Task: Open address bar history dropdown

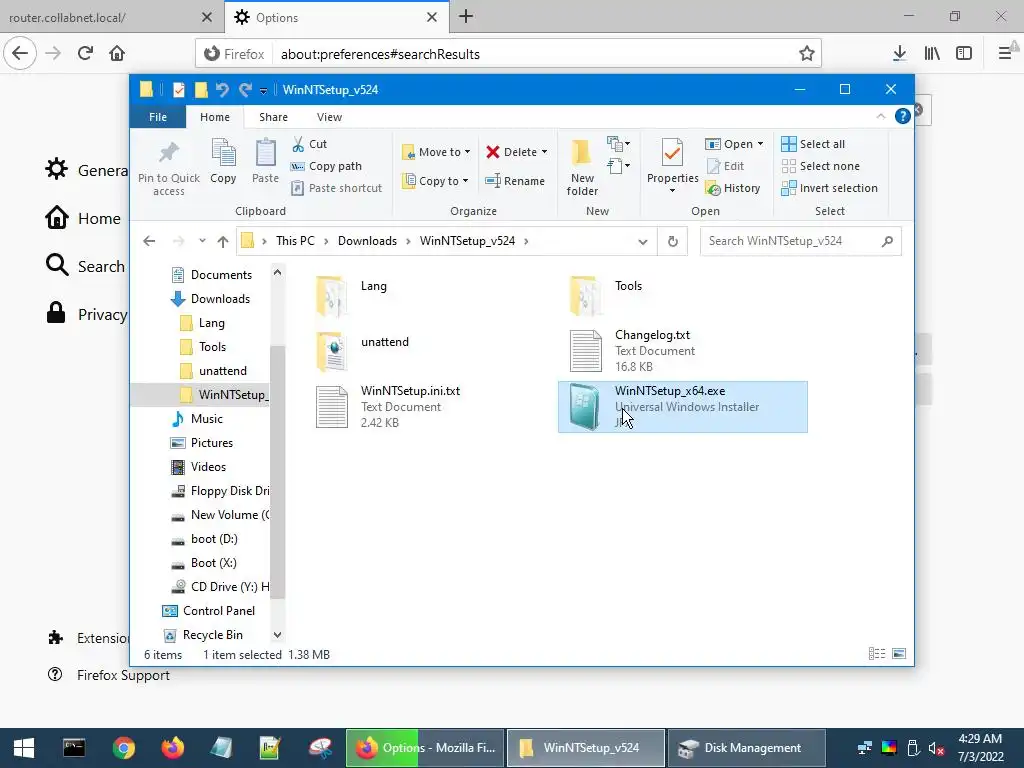Action: coord(643,242)
